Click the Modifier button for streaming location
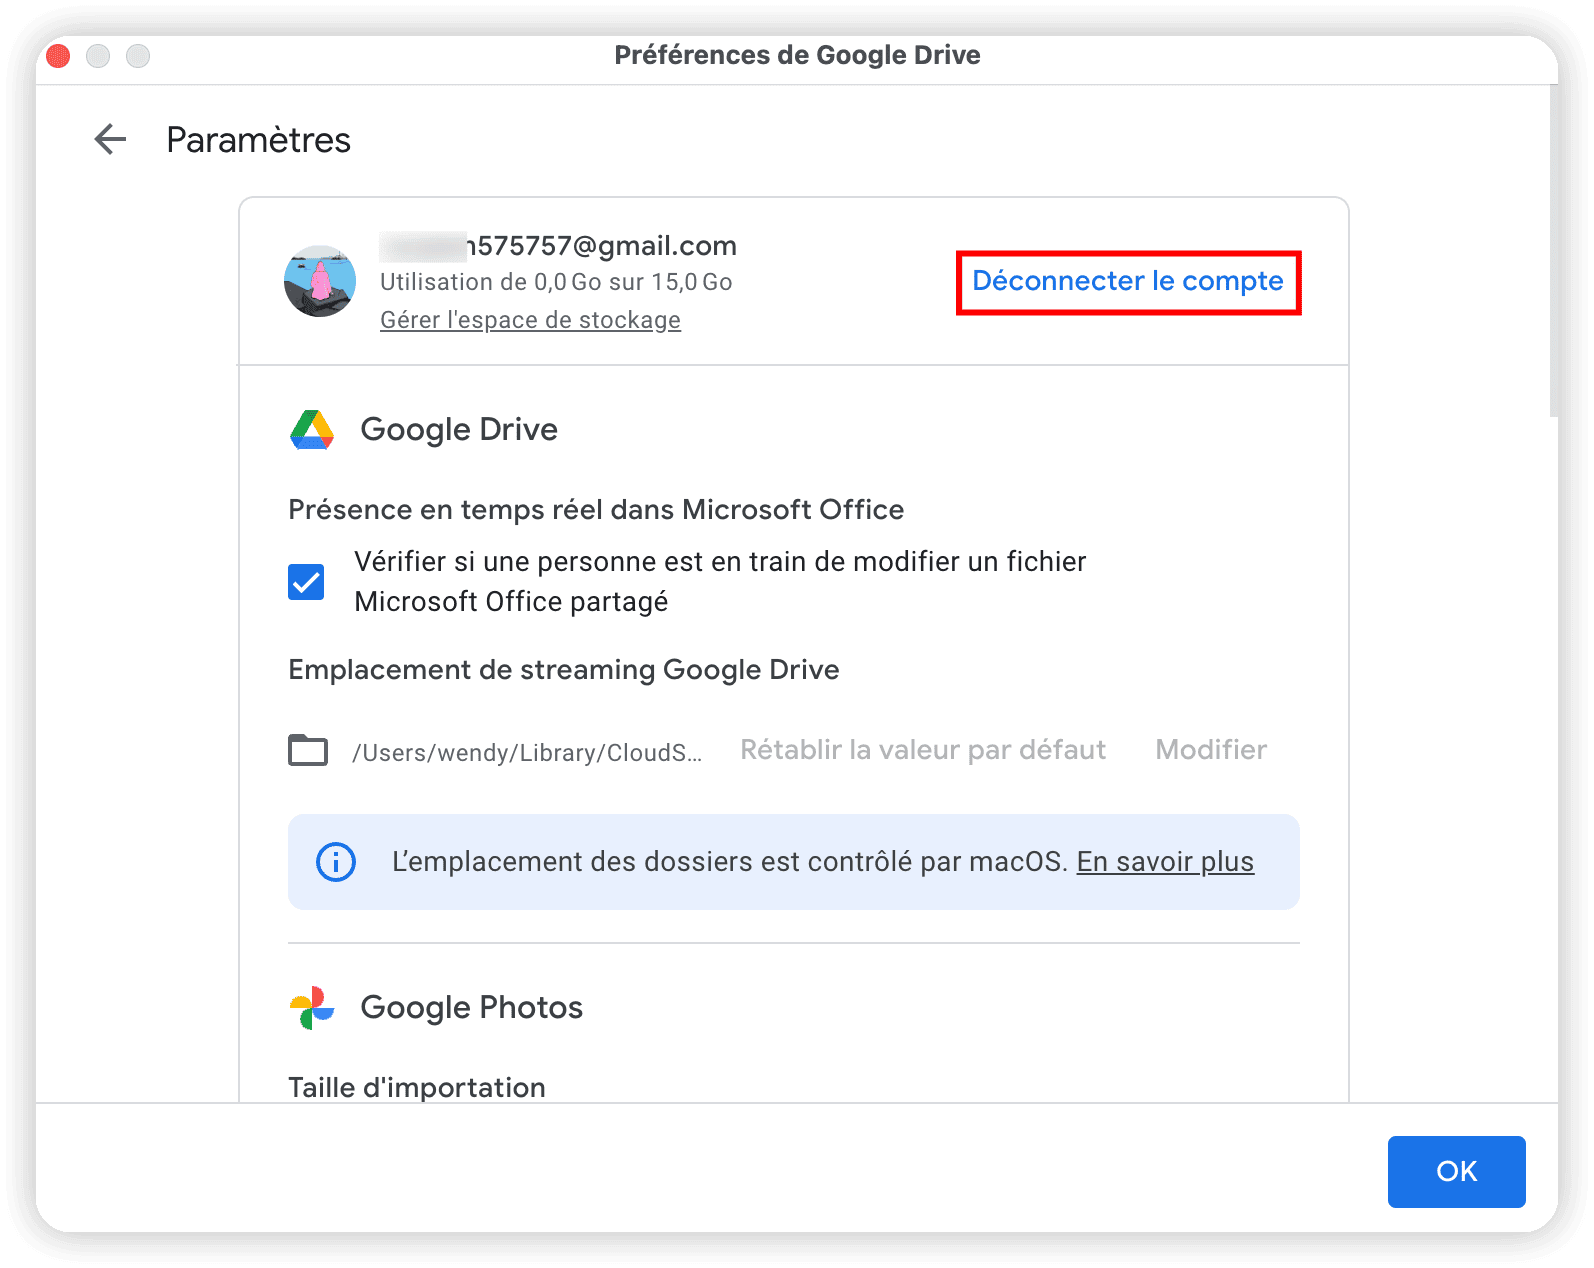This screenshot has width=1594, height=1268. (x=1211, y=750)
